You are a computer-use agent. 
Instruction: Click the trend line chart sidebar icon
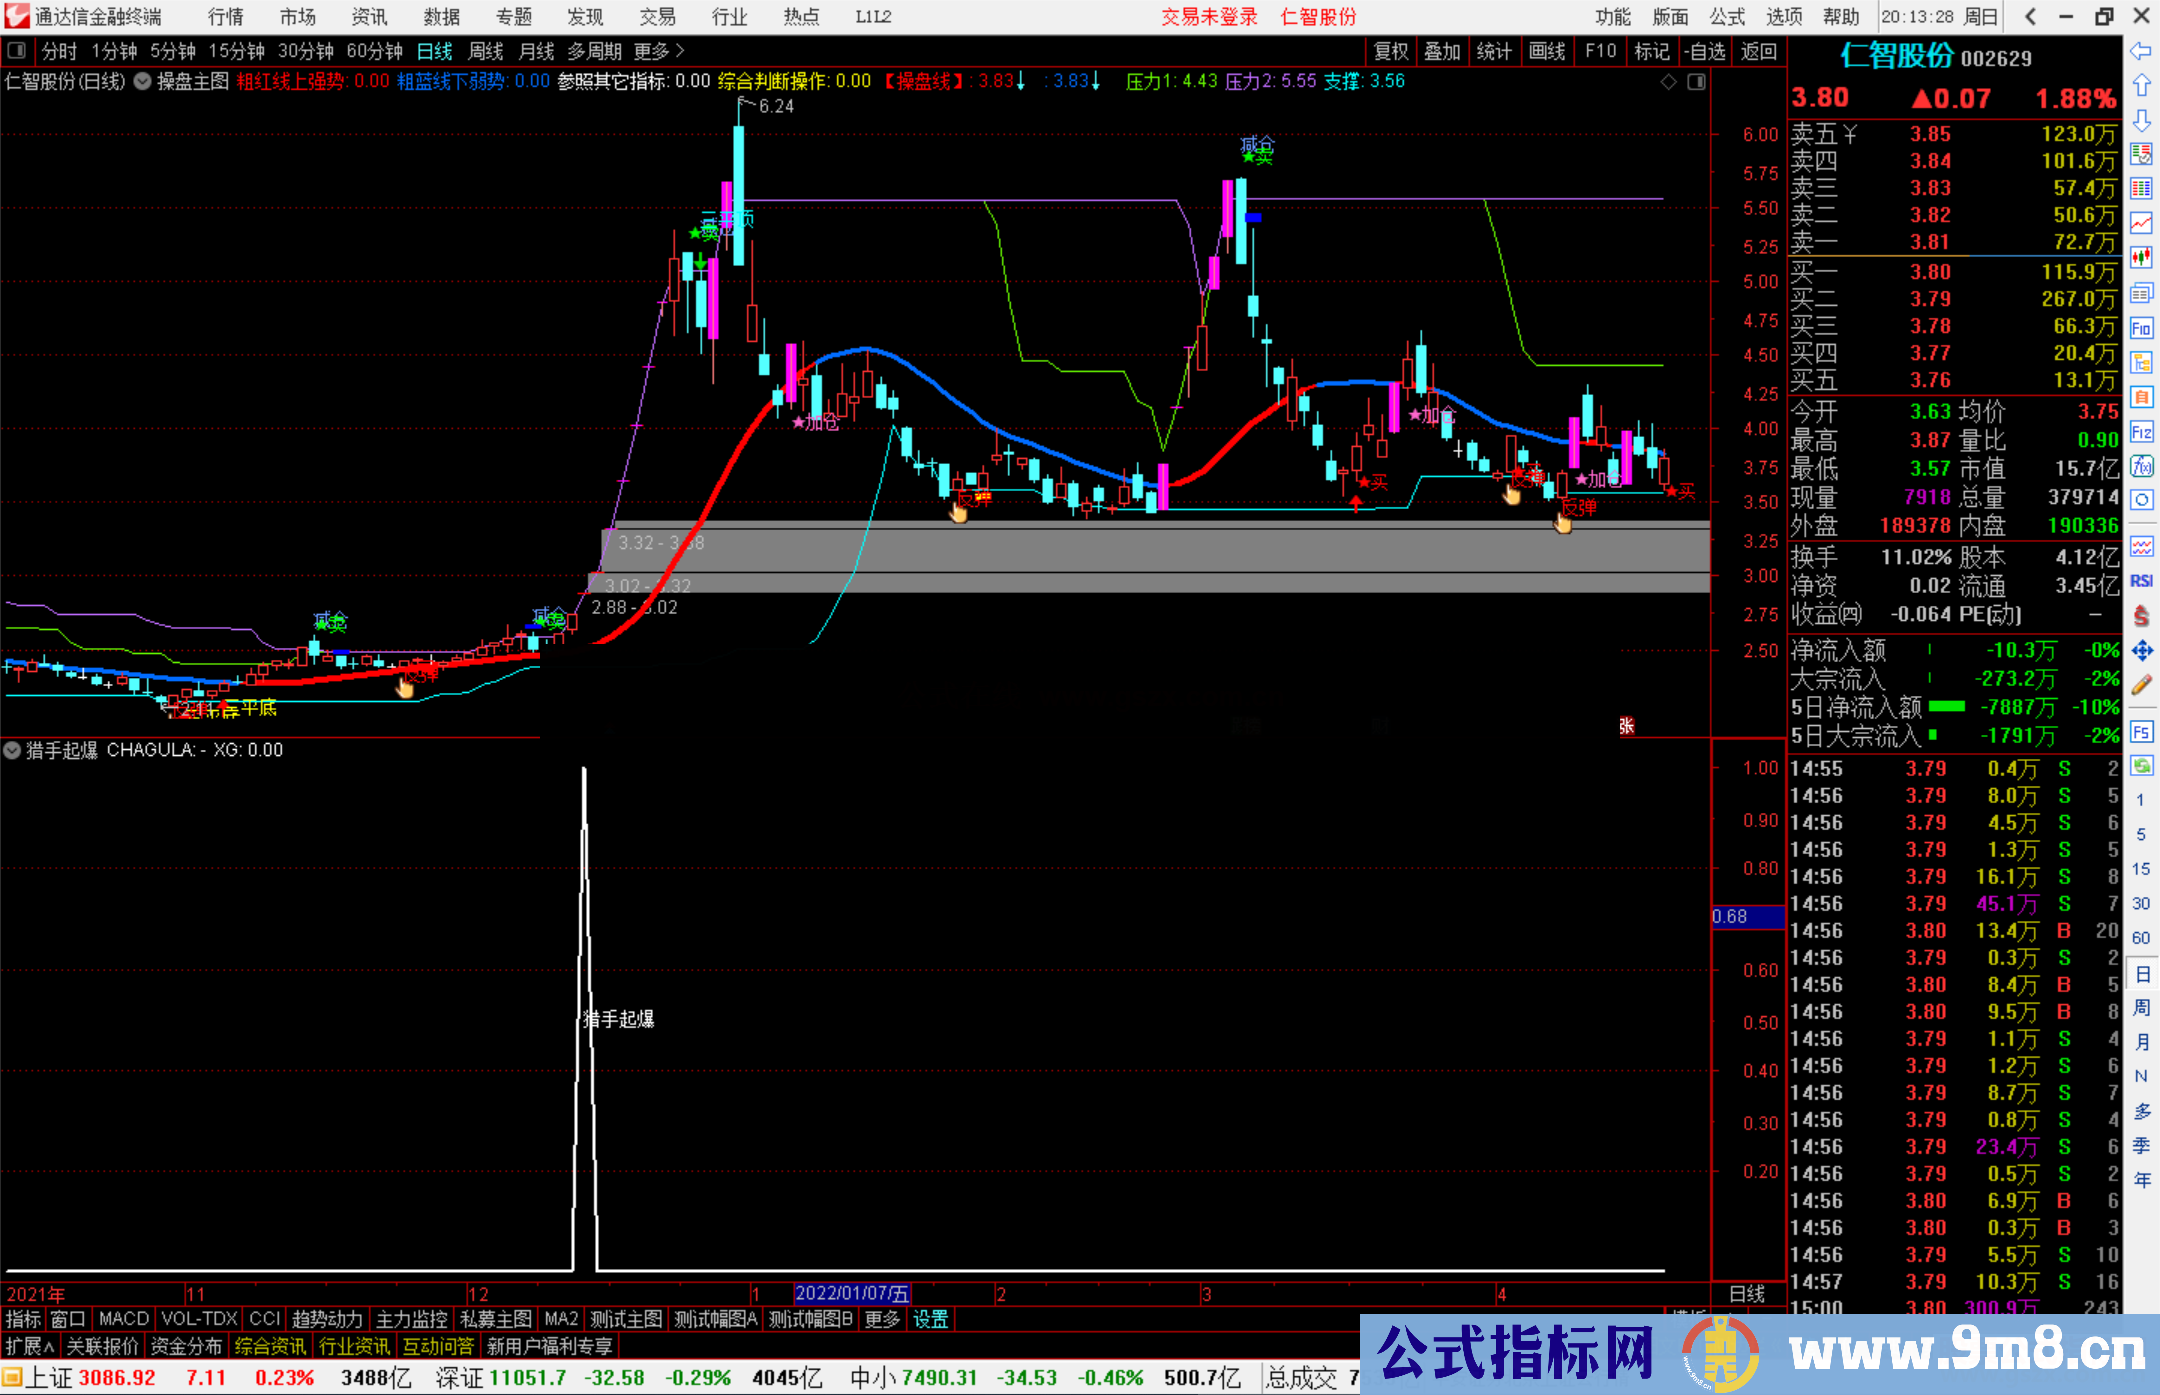2141,222
